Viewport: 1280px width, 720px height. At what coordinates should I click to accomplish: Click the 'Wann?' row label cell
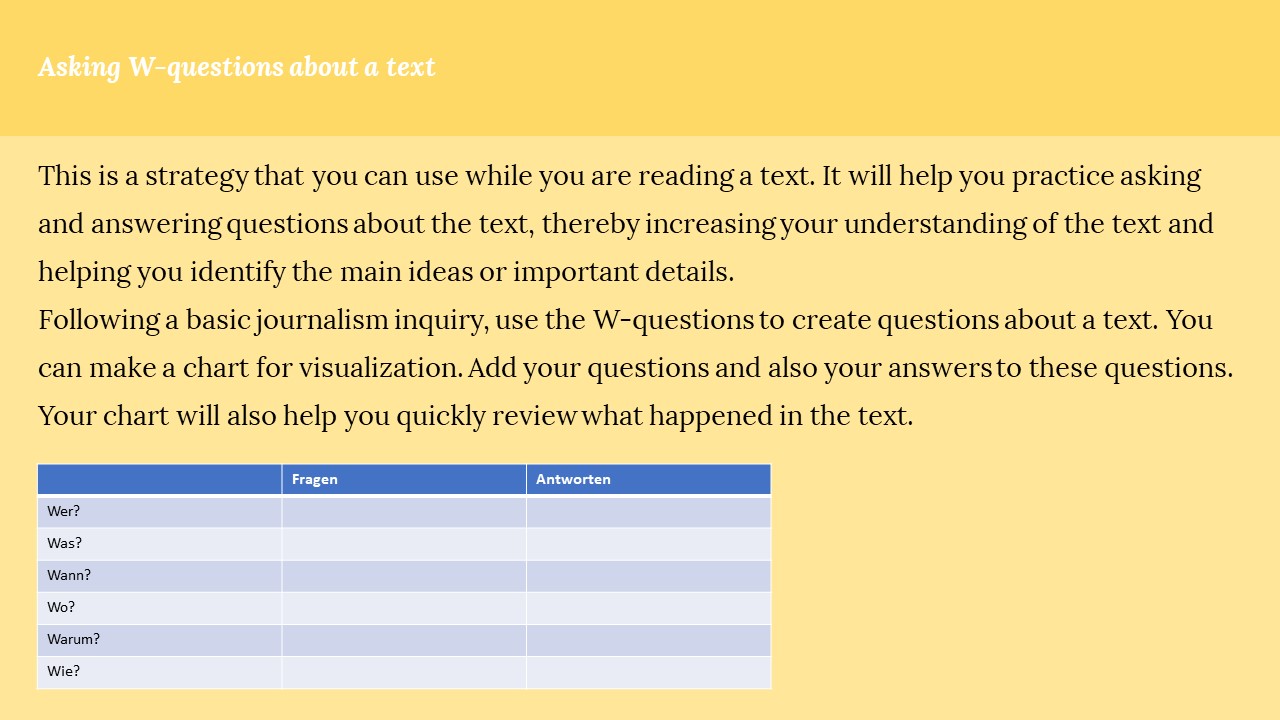160,576
